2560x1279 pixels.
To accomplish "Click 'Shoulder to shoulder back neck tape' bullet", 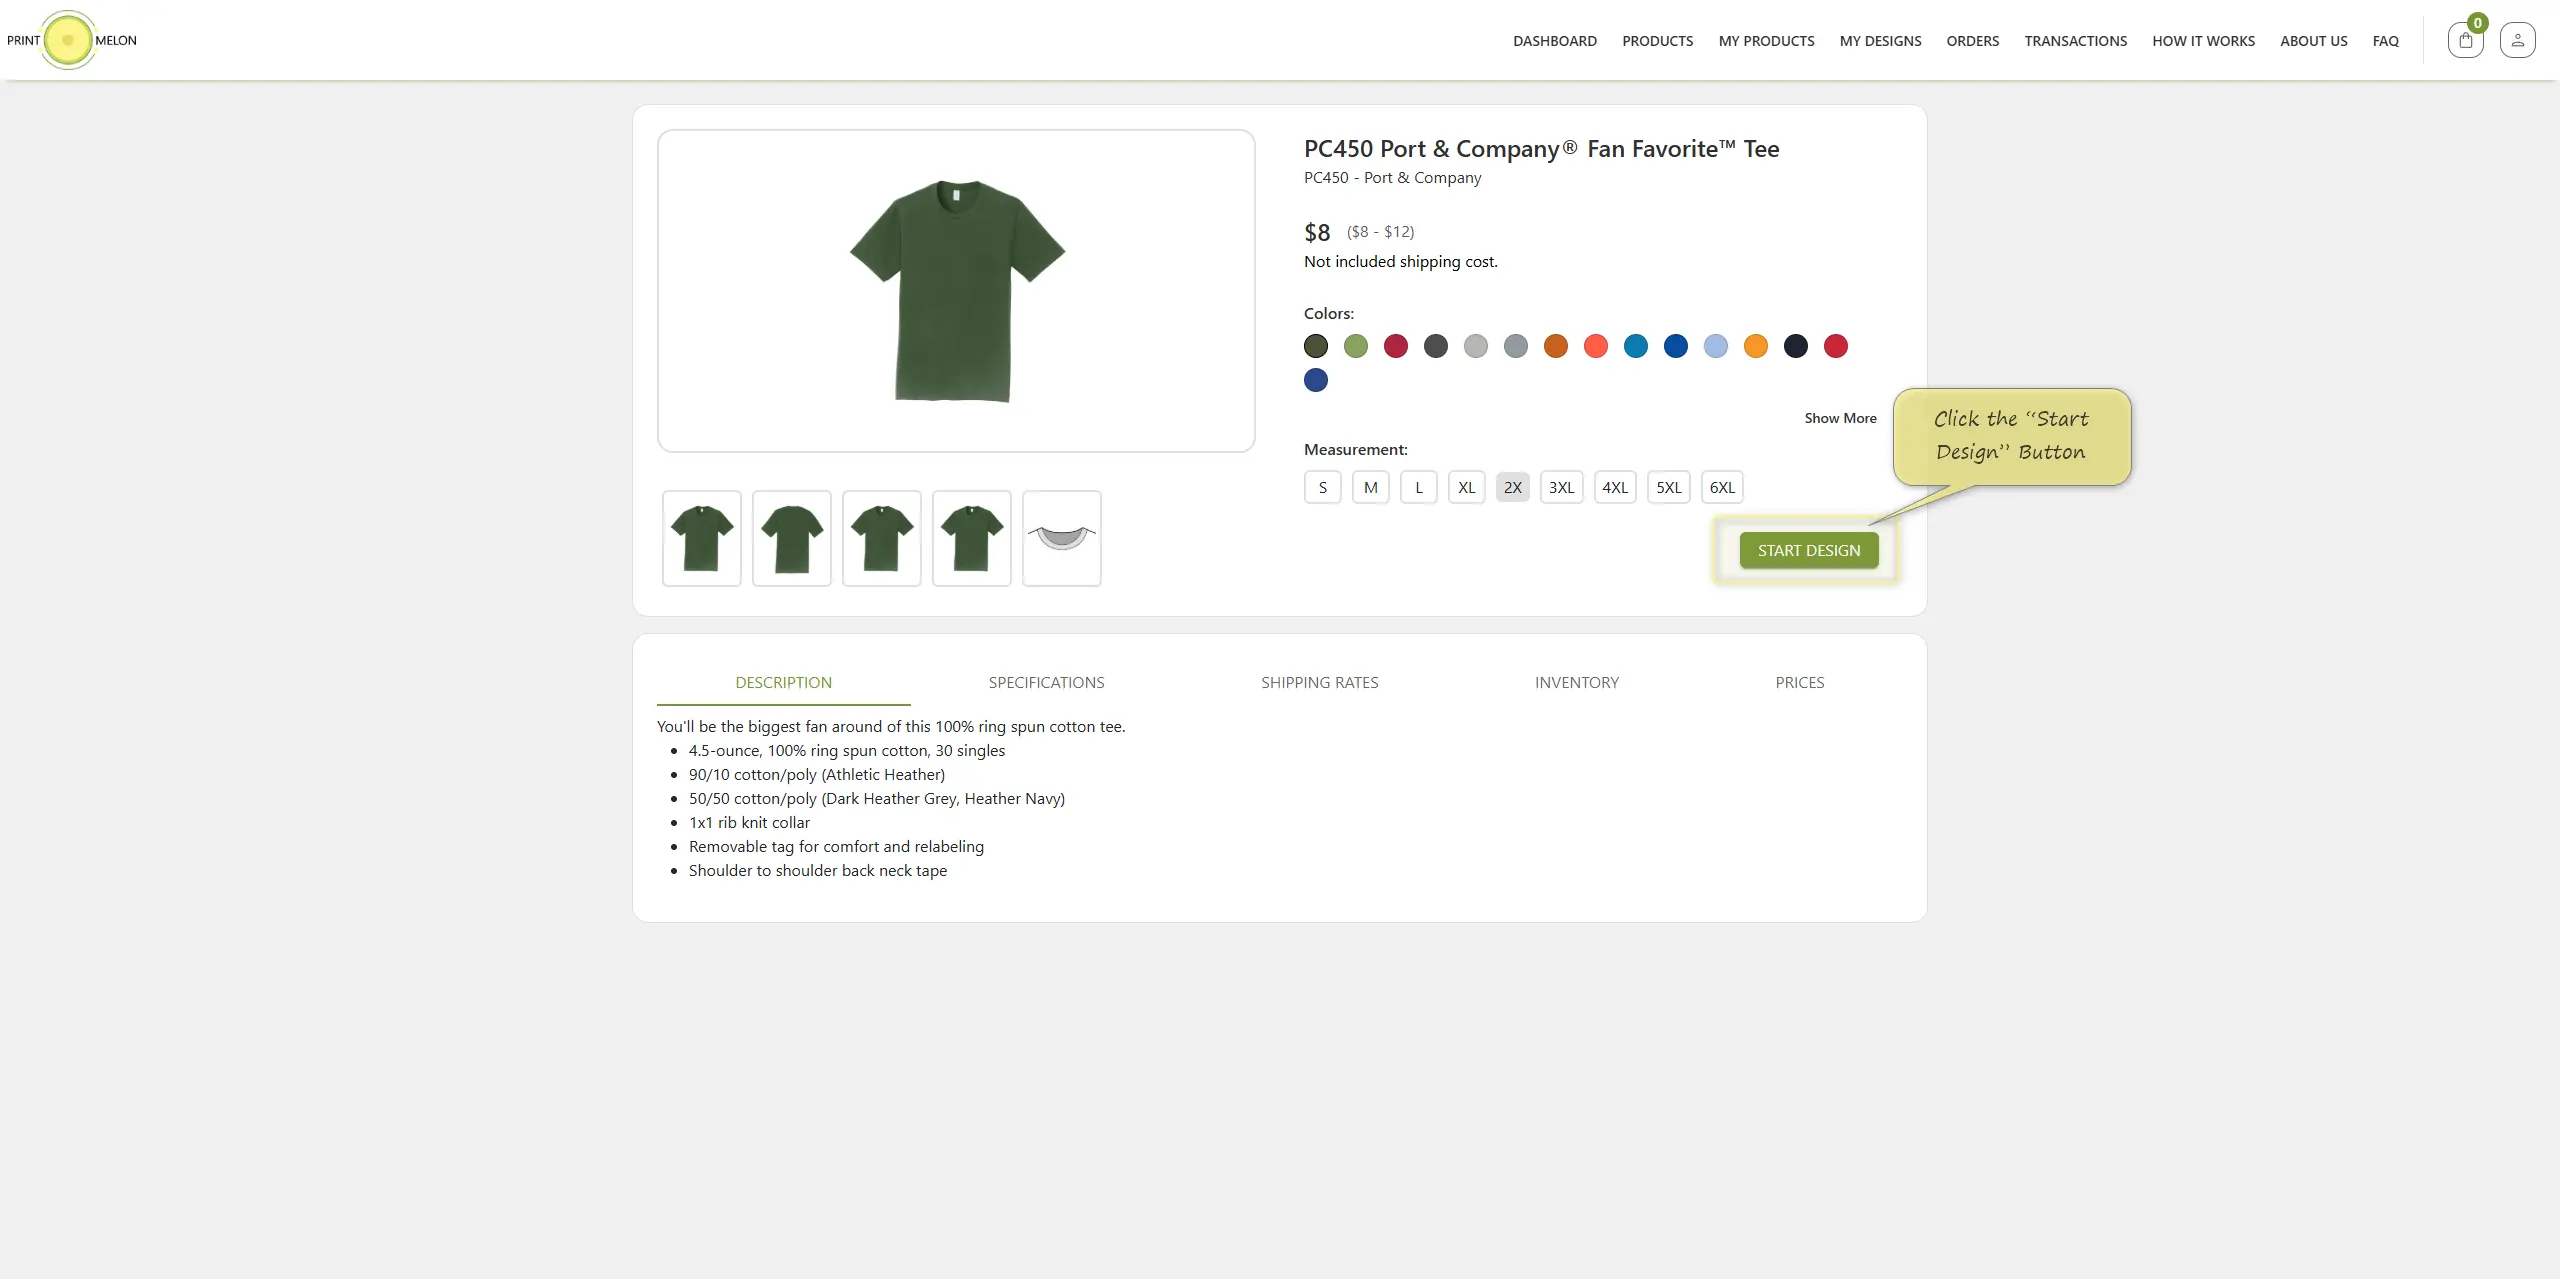I will click(817, 871).
